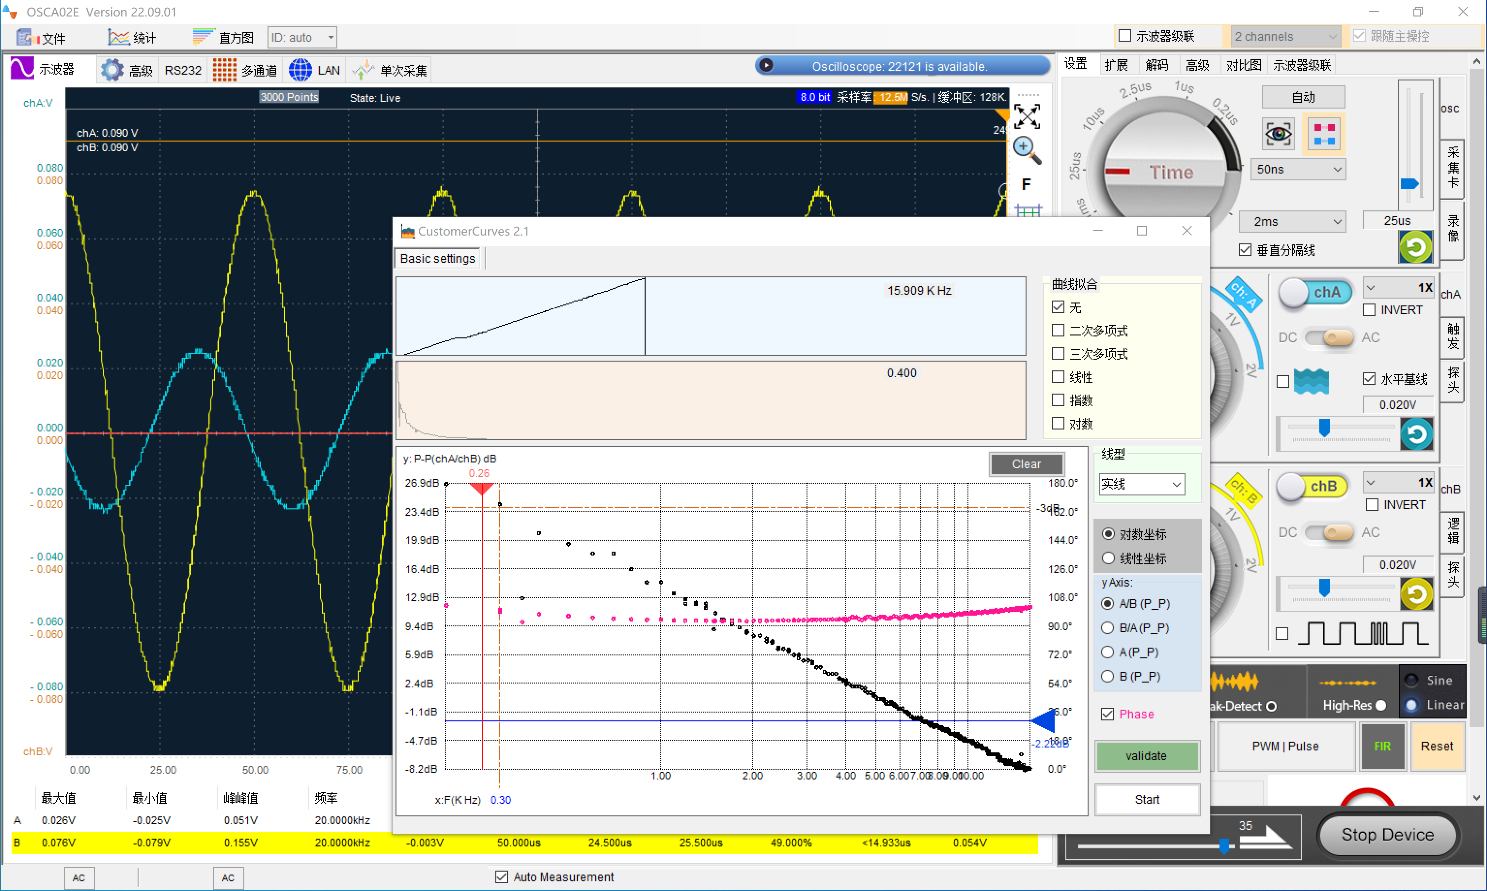Click the ID auto input field

coord(302,38)
